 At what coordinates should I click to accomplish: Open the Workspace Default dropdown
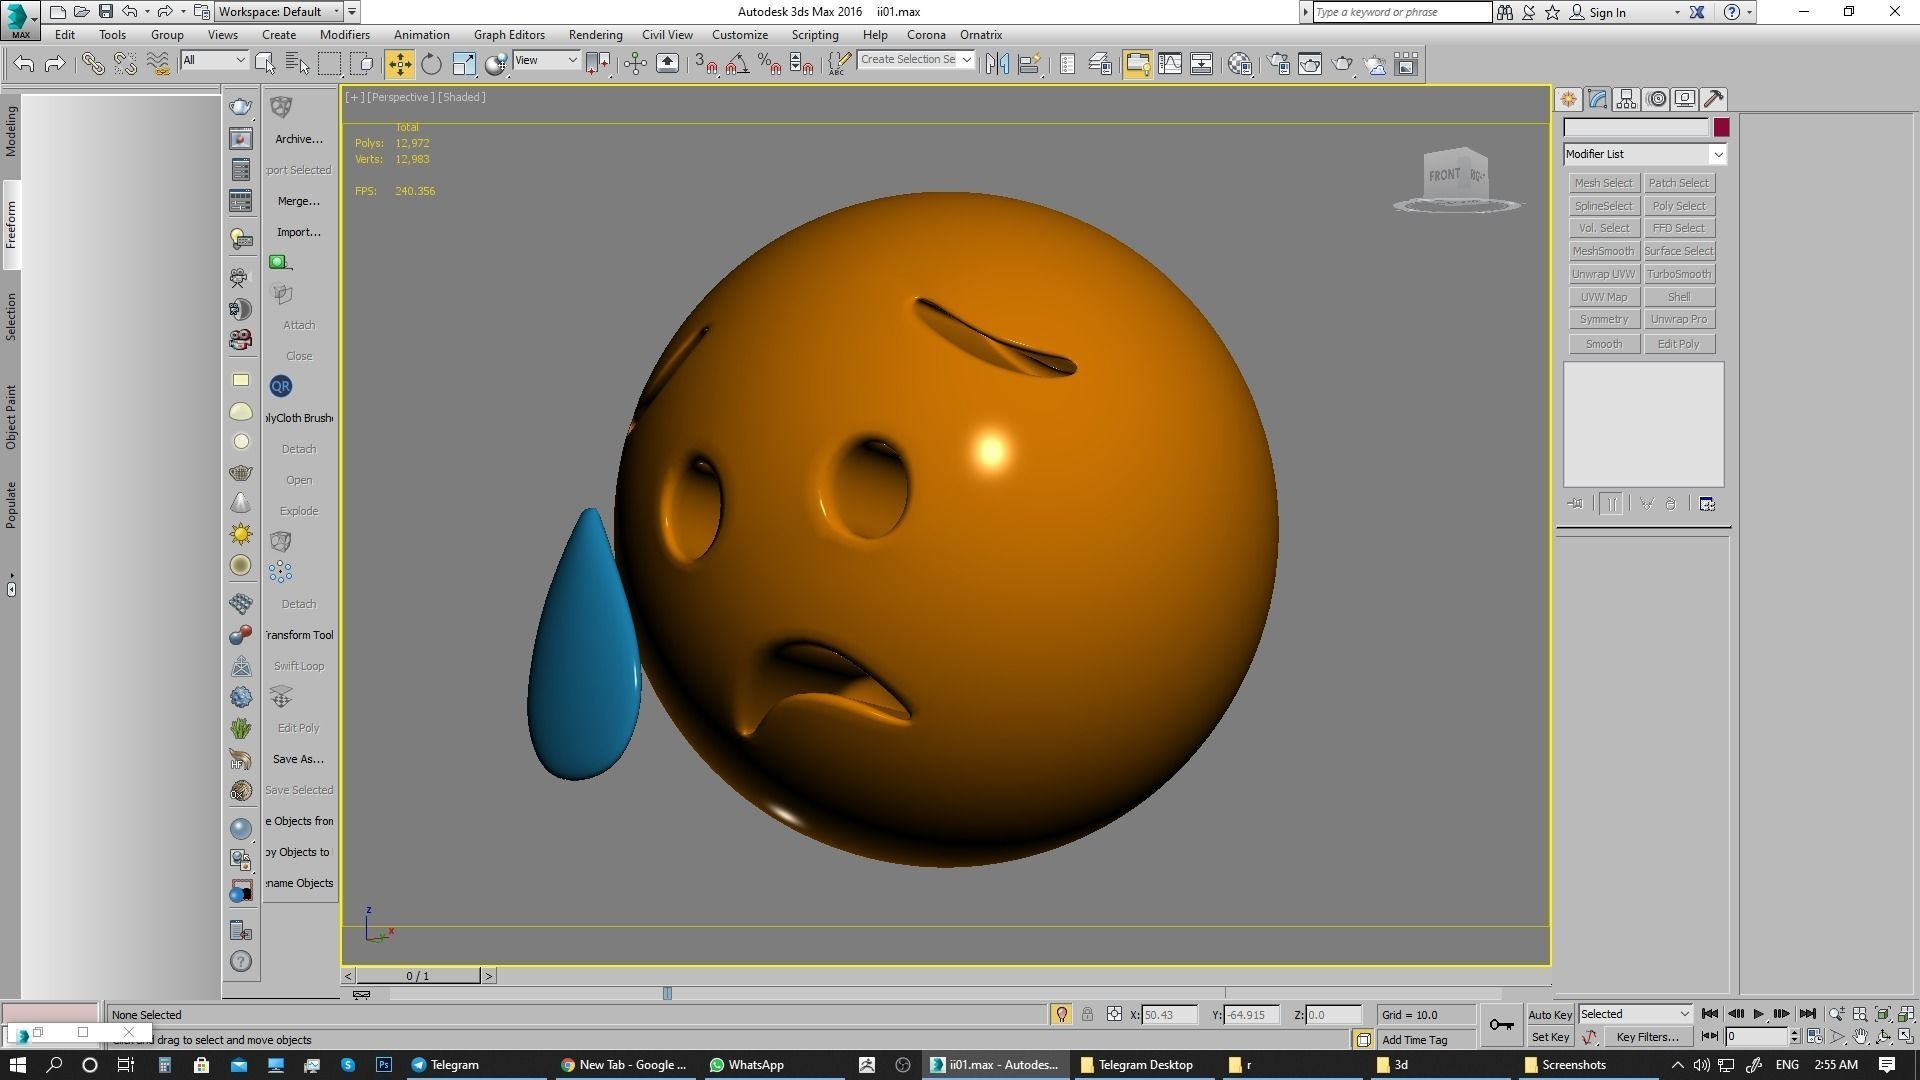click(279, 12)
